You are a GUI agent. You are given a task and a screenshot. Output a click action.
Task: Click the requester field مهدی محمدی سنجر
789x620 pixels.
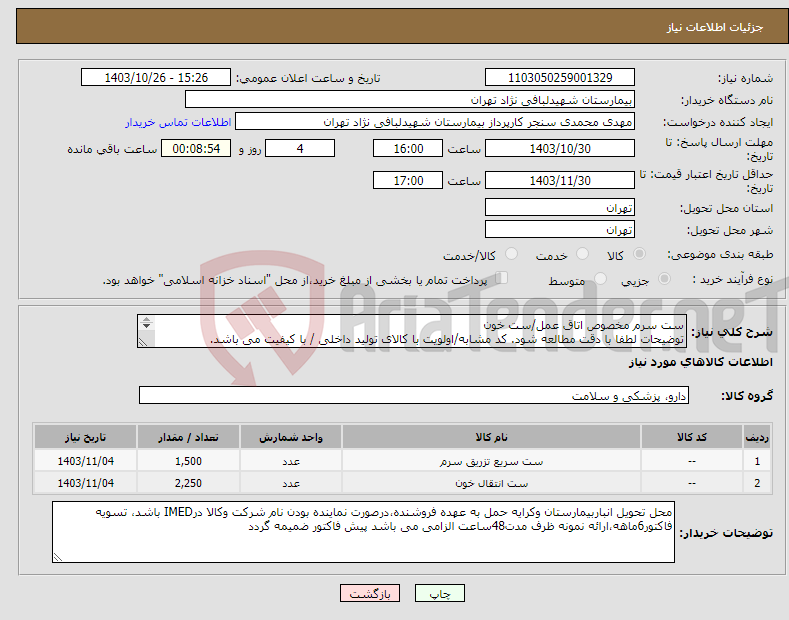tap(435, 122)
